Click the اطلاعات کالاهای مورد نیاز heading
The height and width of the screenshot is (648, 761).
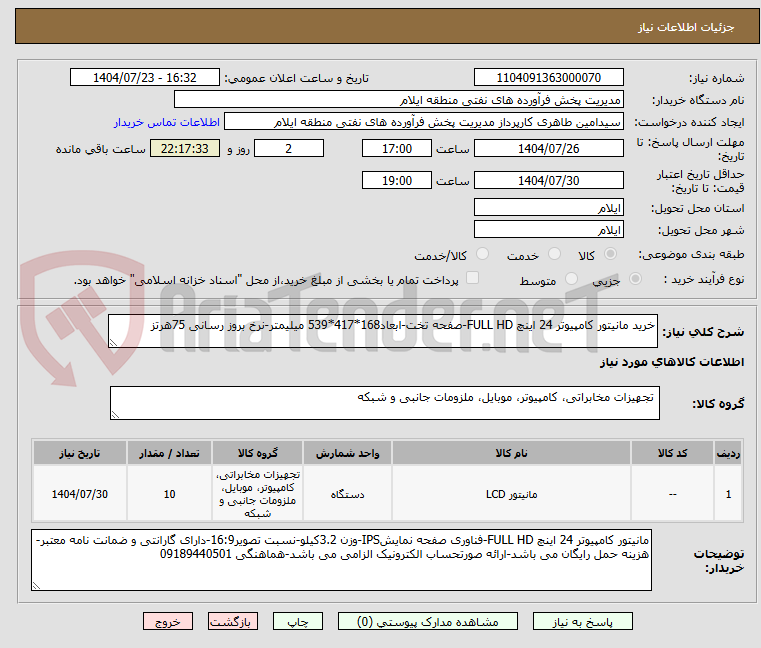(x=672, y=362)
